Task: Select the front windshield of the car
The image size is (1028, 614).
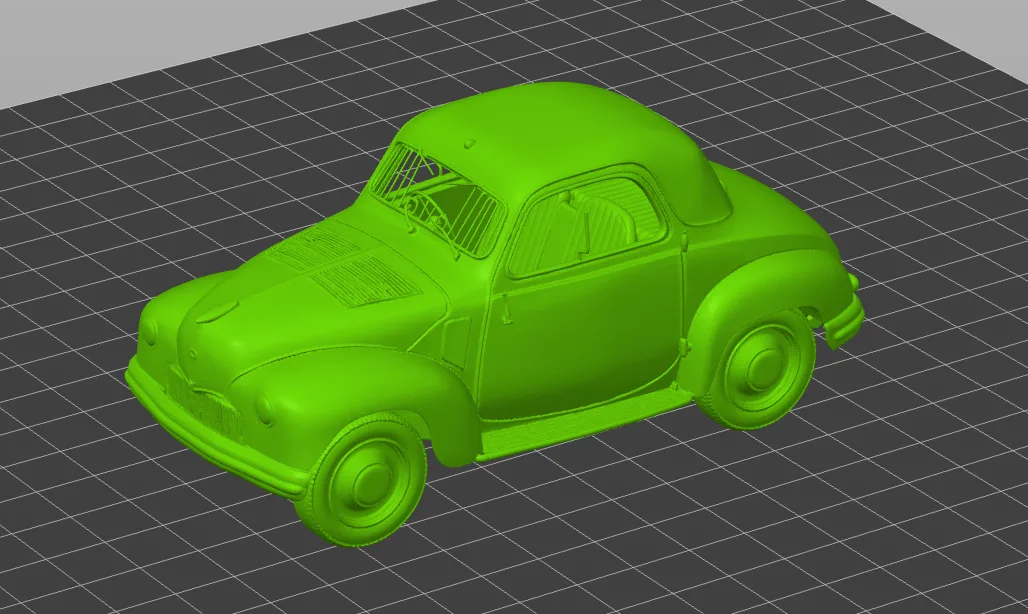Action: (438, 202)
